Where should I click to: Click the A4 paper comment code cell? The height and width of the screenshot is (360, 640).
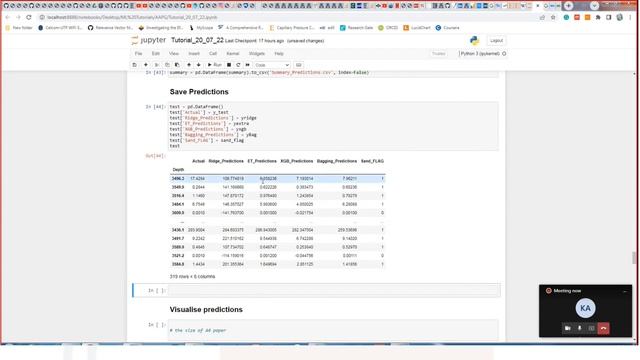[x=333, y=330]
